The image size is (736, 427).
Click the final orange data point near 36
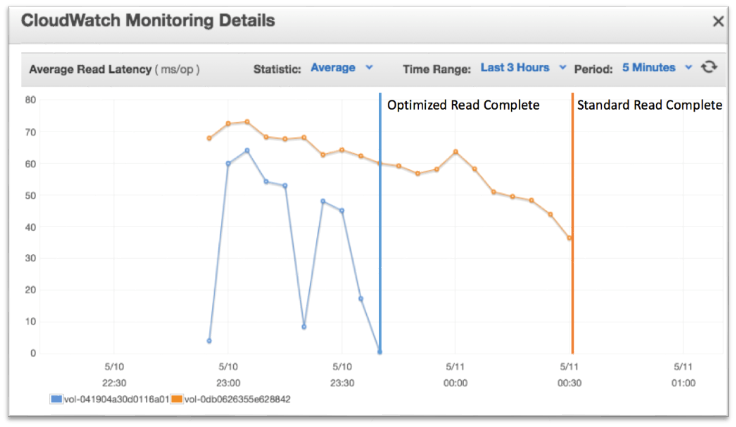coord(569,238)
